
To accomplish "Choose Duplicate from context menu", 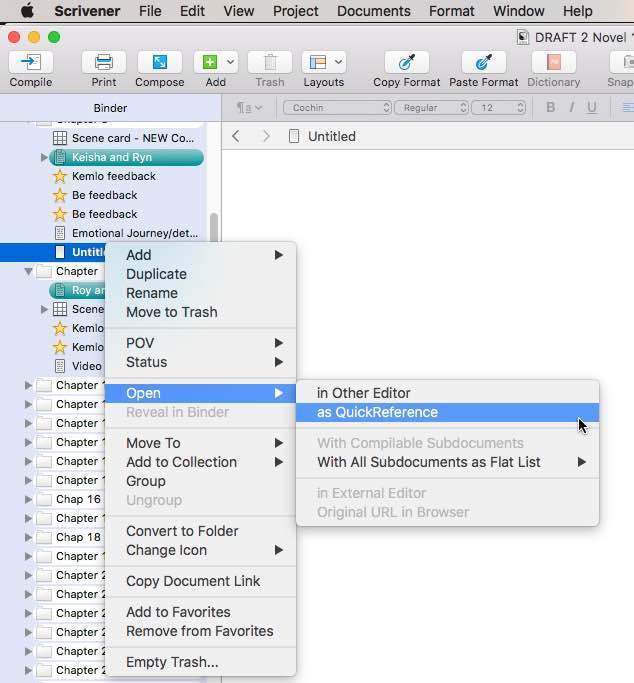I will tap(201, 274).
